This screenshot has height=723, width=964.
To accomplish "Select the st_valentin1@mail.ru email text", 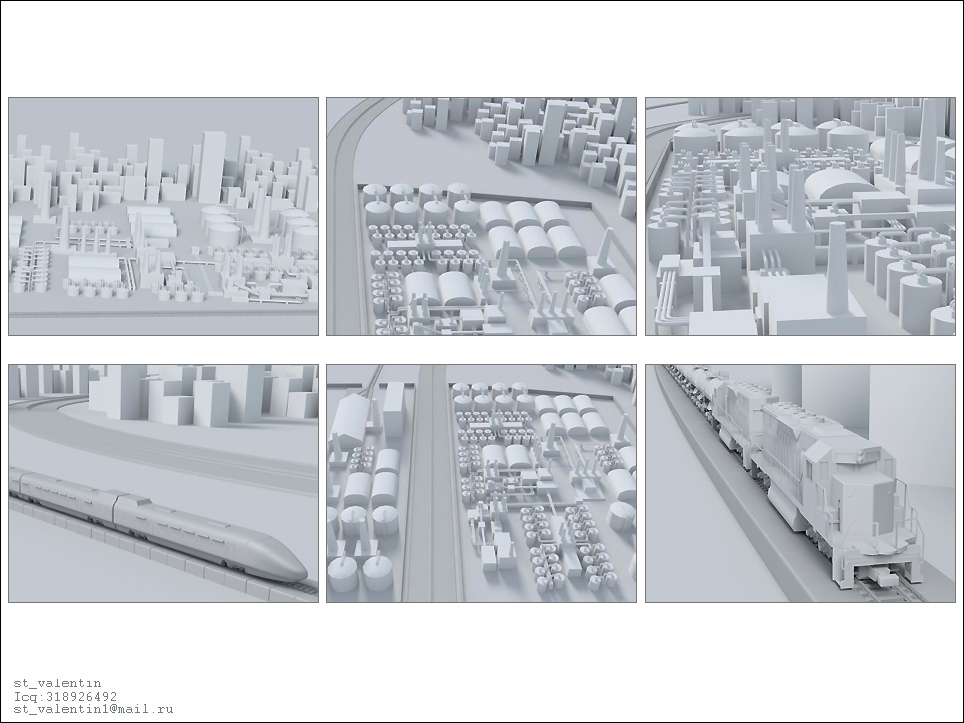I will pyautogui.click(x=93, y=709).
